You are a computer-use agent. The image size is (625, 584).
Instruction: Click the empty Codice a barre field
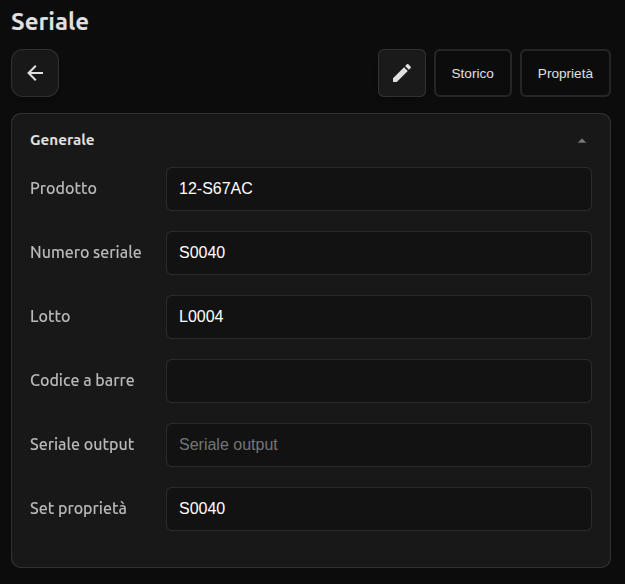(378, 381)
